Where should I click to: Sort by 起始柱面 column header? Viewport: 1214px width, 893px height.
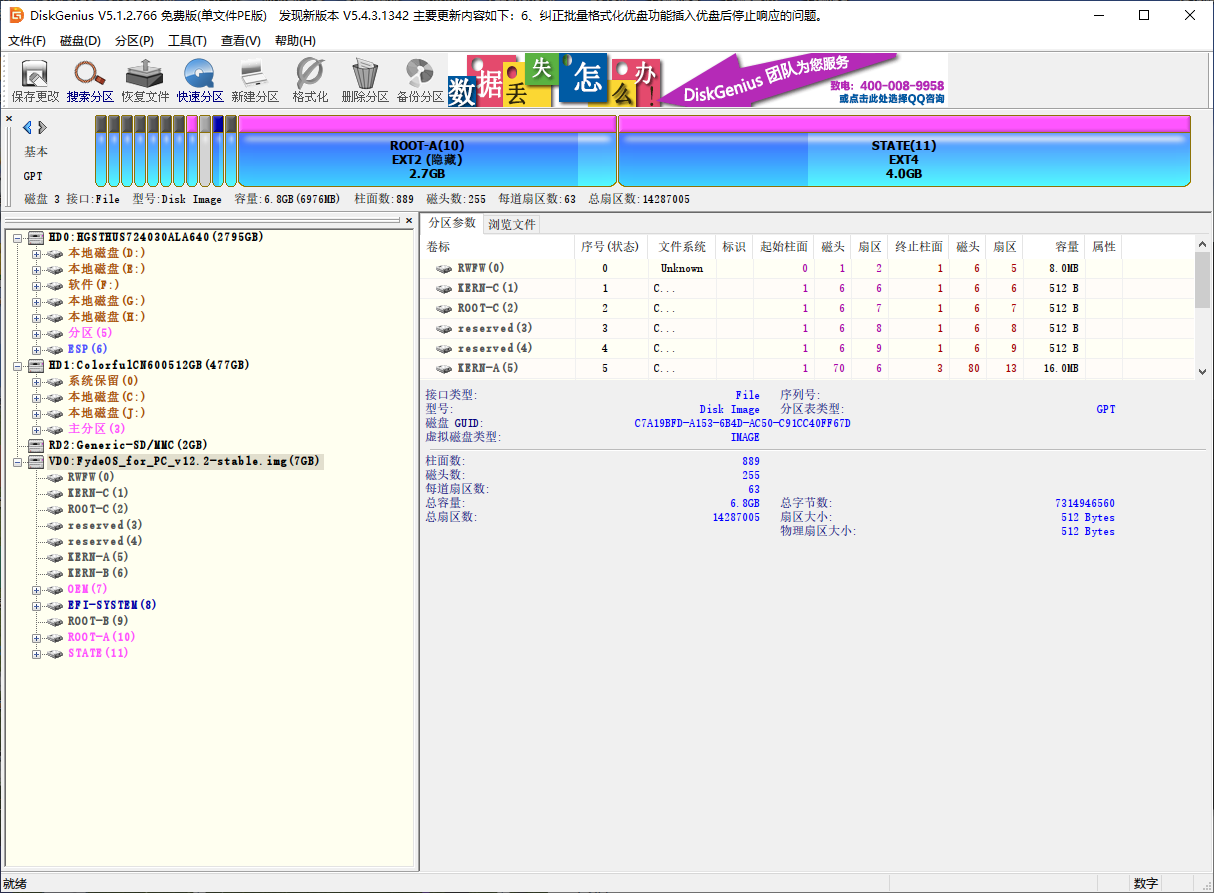tap(783, 247)
